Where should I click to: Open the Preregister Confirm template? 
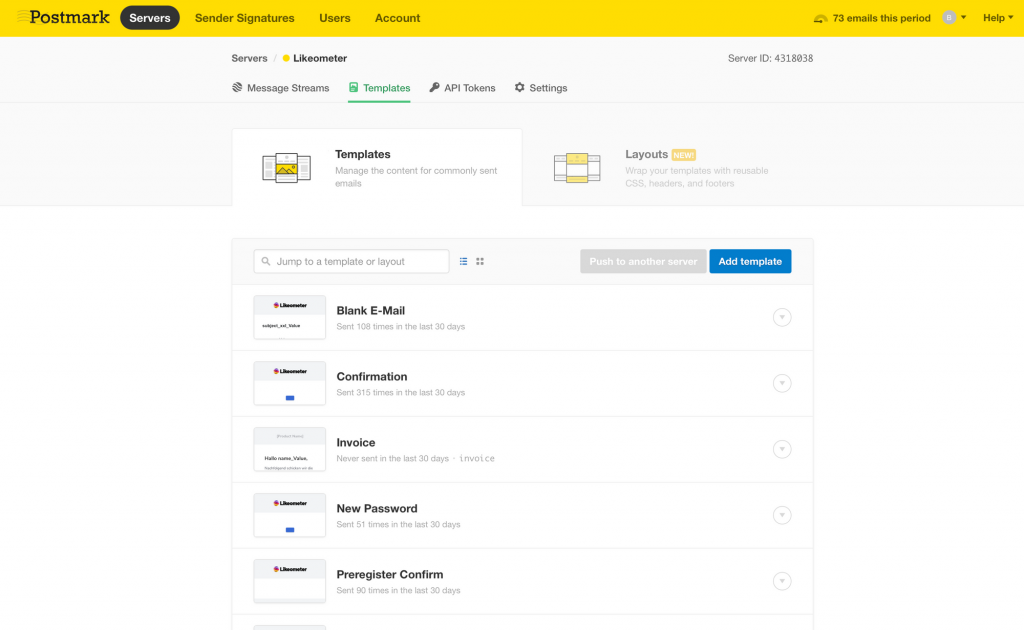pyautogui.click(x=390, y=575)
